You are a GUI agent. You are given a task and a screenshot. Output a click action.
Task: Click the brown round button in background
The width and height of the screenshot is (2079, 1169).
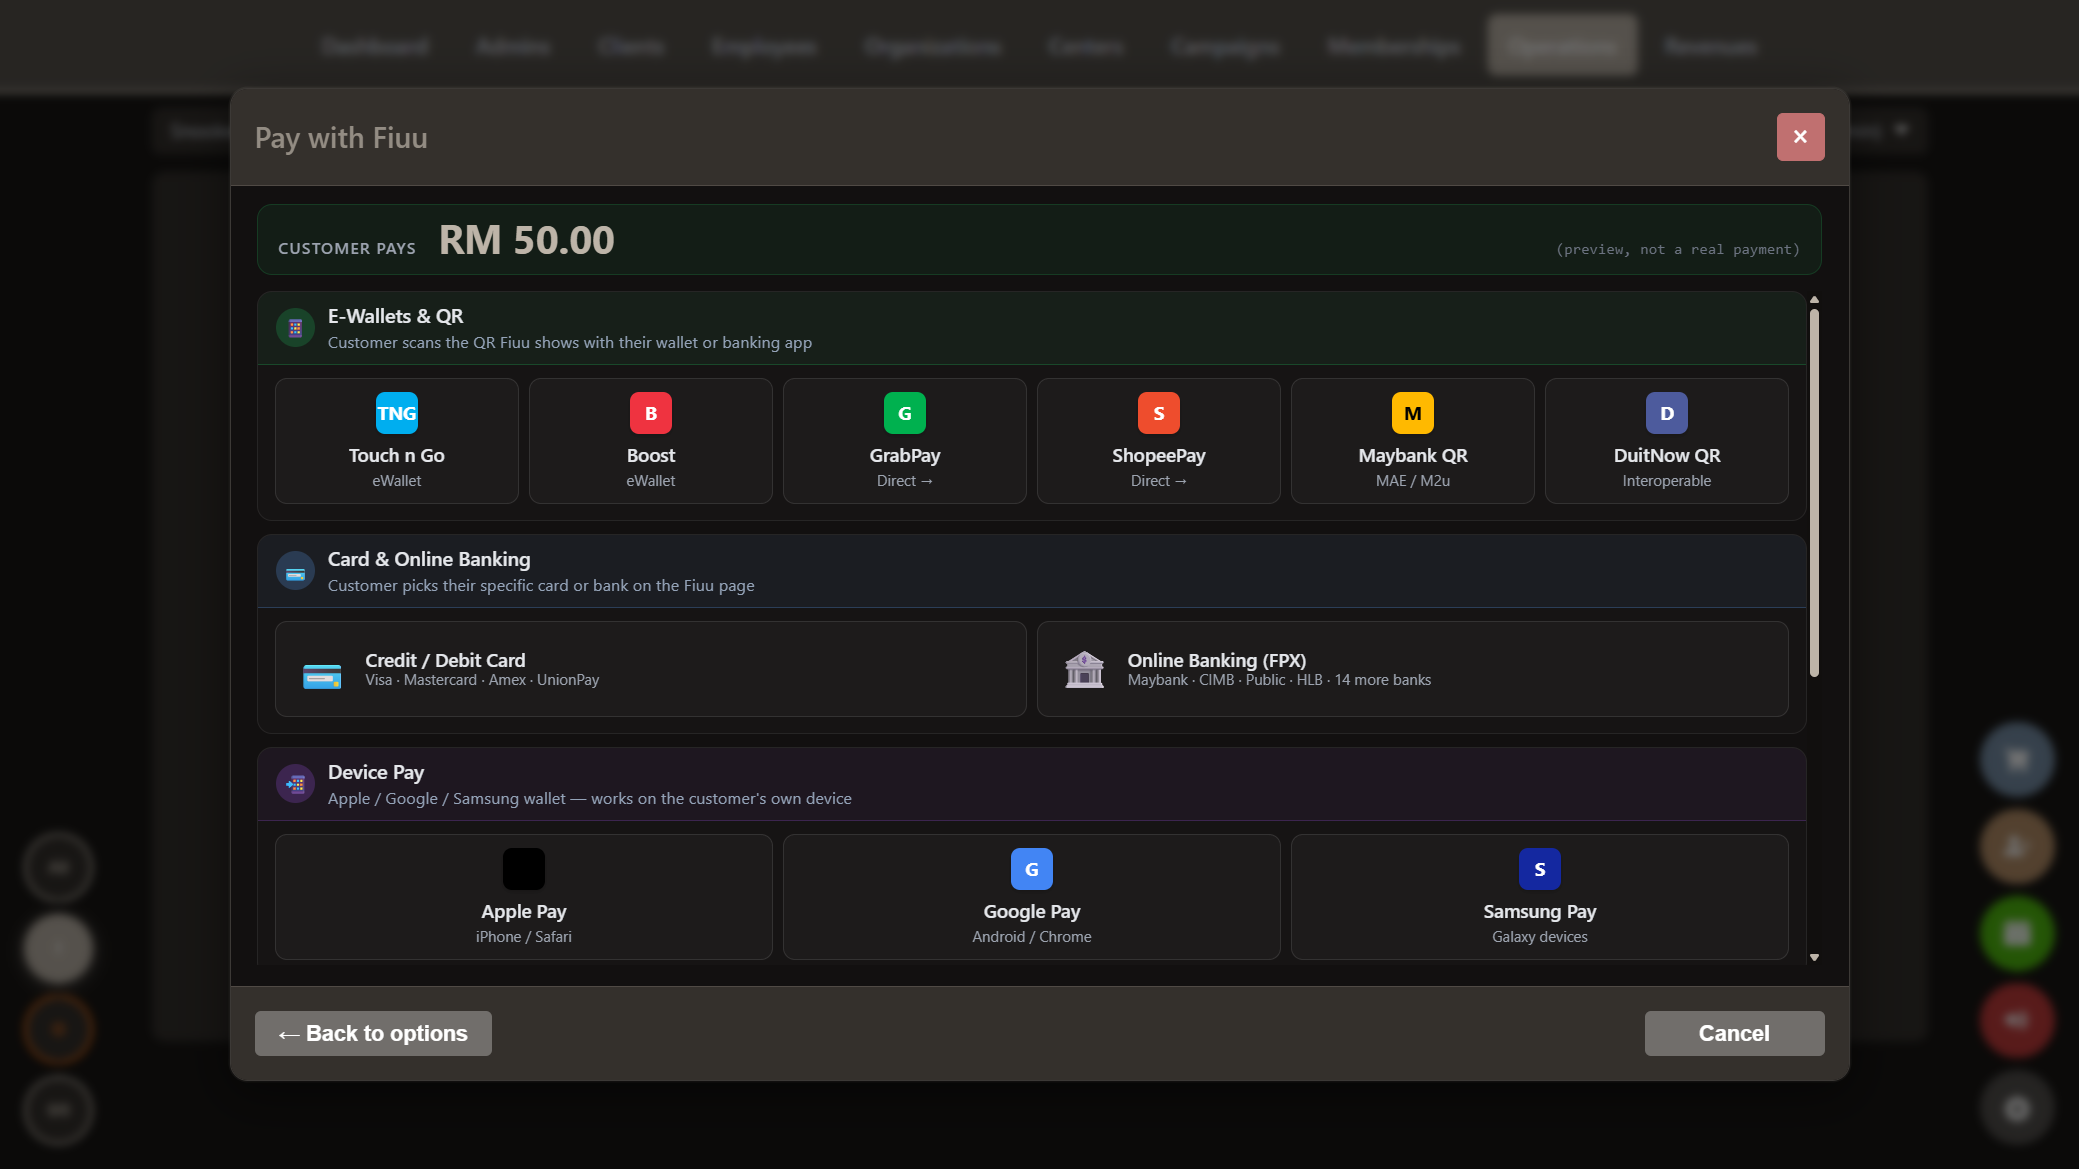(x=2018, y=846)
